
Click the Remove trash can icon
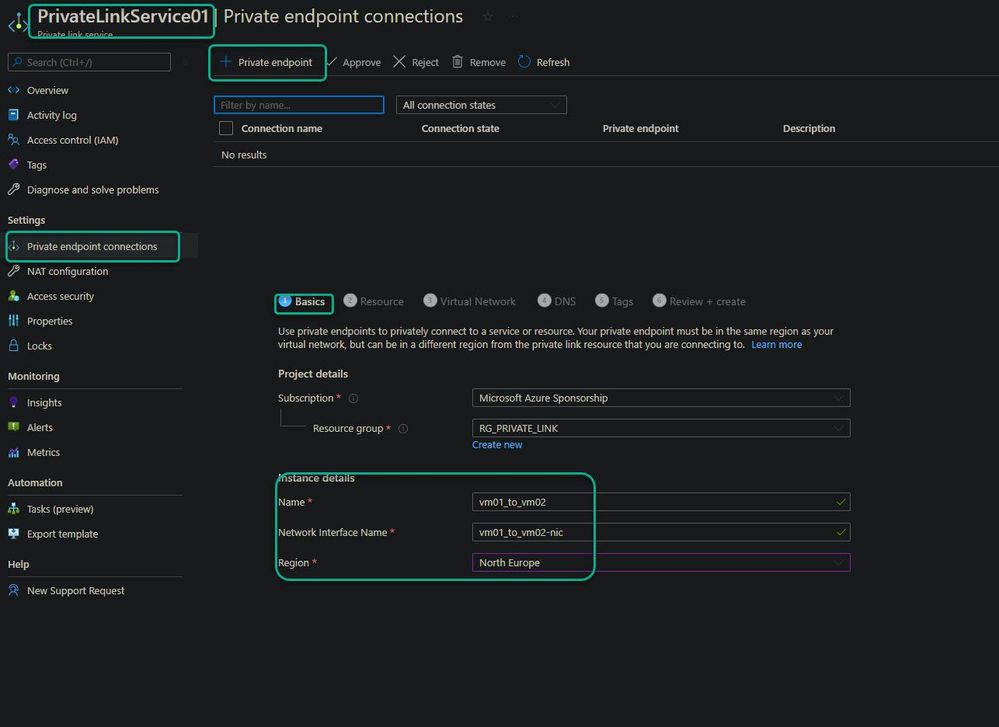(x=457, y=62)
